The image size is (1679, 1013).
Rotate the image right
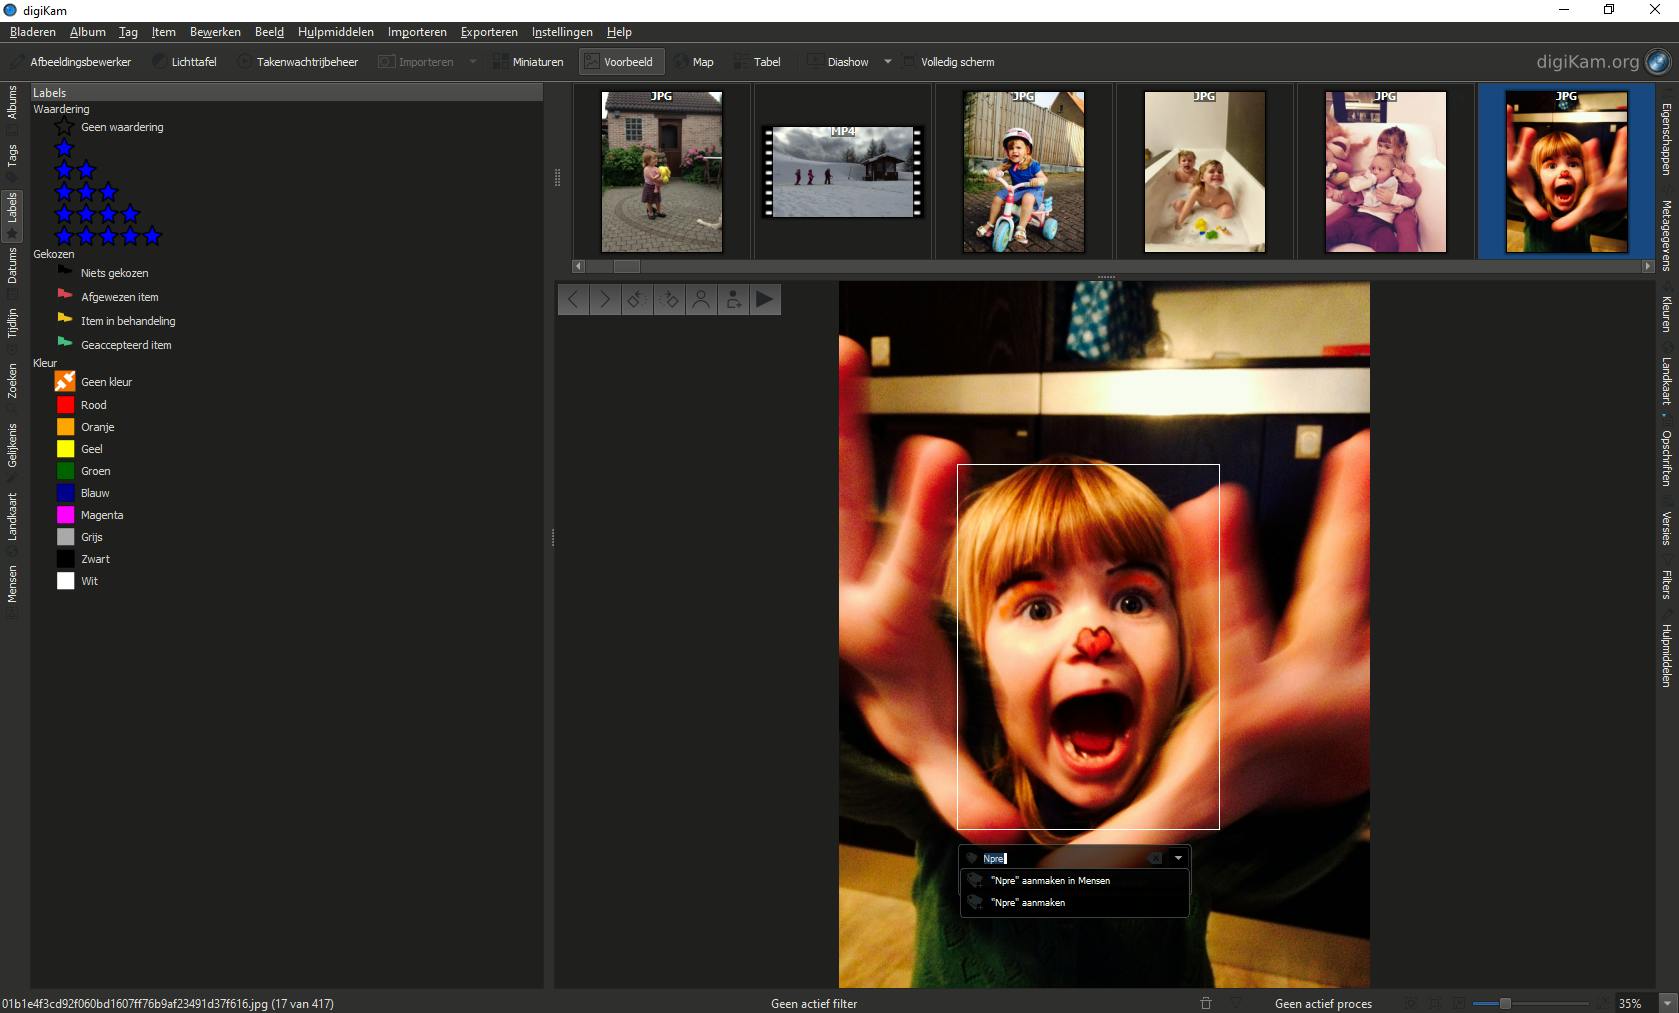tap(669, 299)
